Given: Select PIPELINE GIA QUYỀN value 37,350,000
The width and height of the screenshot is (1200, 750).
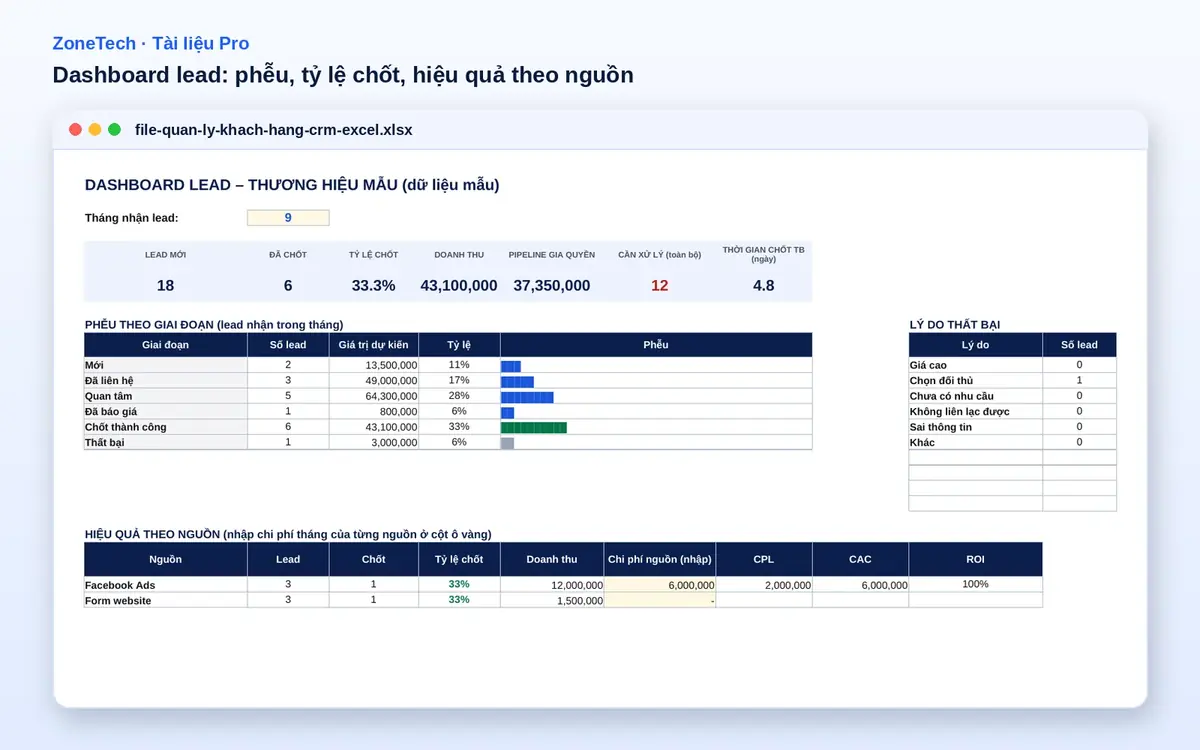Looking at the screenshot, I should tap(552, 285).
